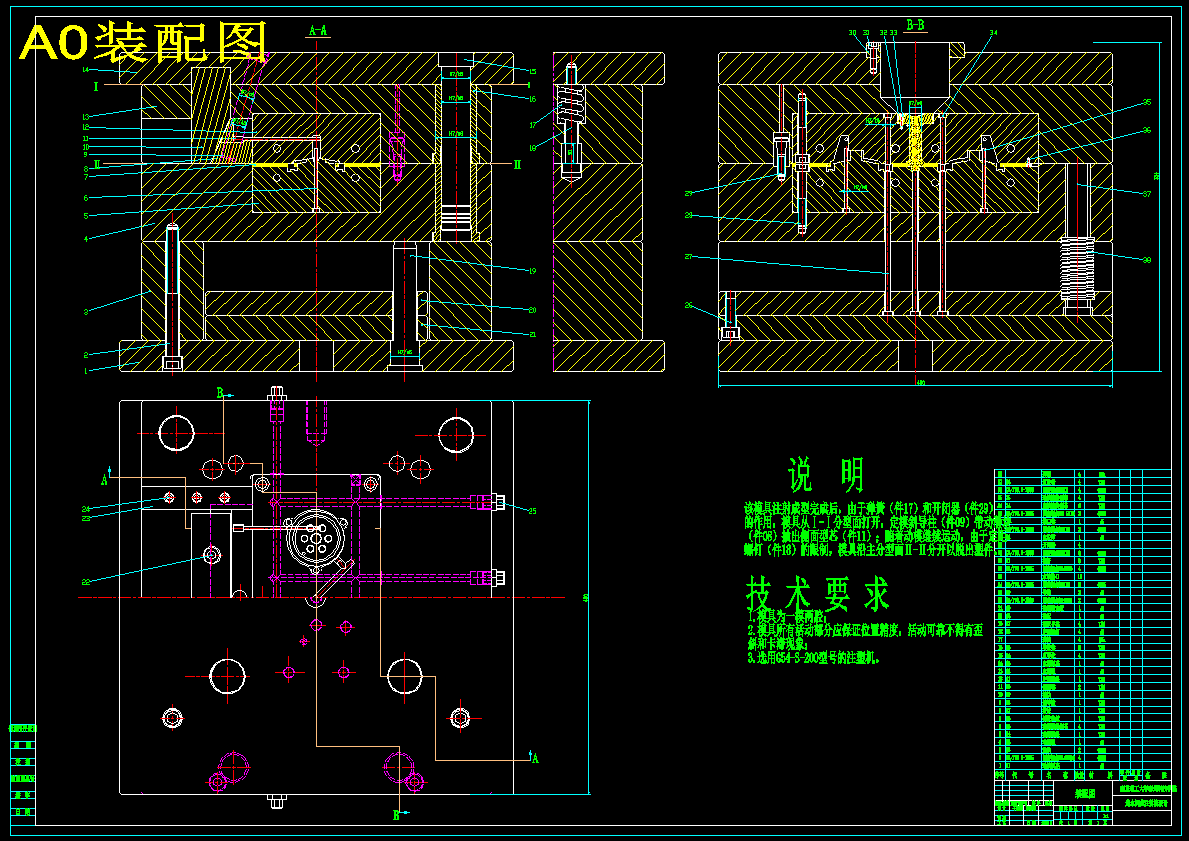Screen dimensions: 1189x841
Task: Select the 'II' parting line label, right of section A-A
Action: 517,165
